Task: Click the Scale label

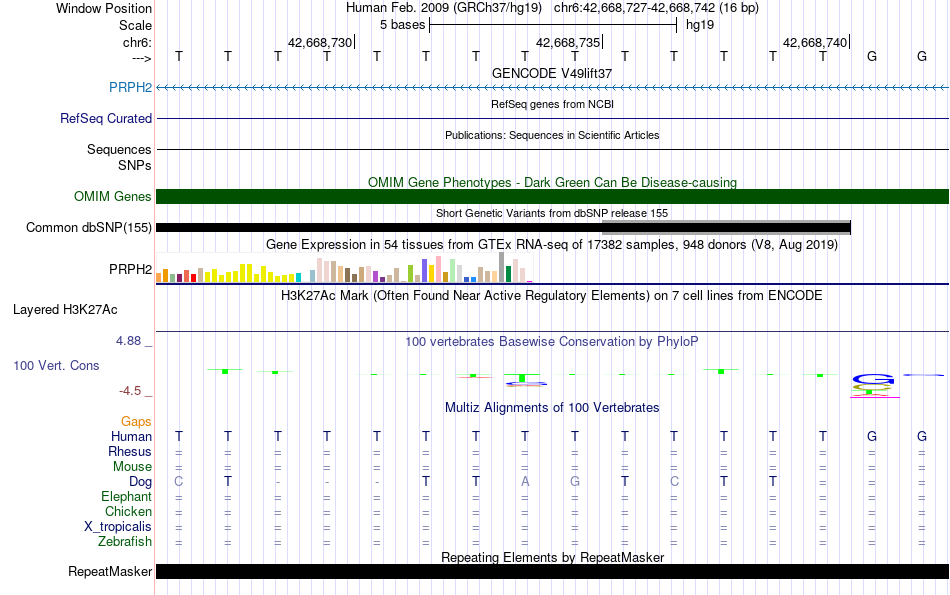Action: tap(136, 25)
